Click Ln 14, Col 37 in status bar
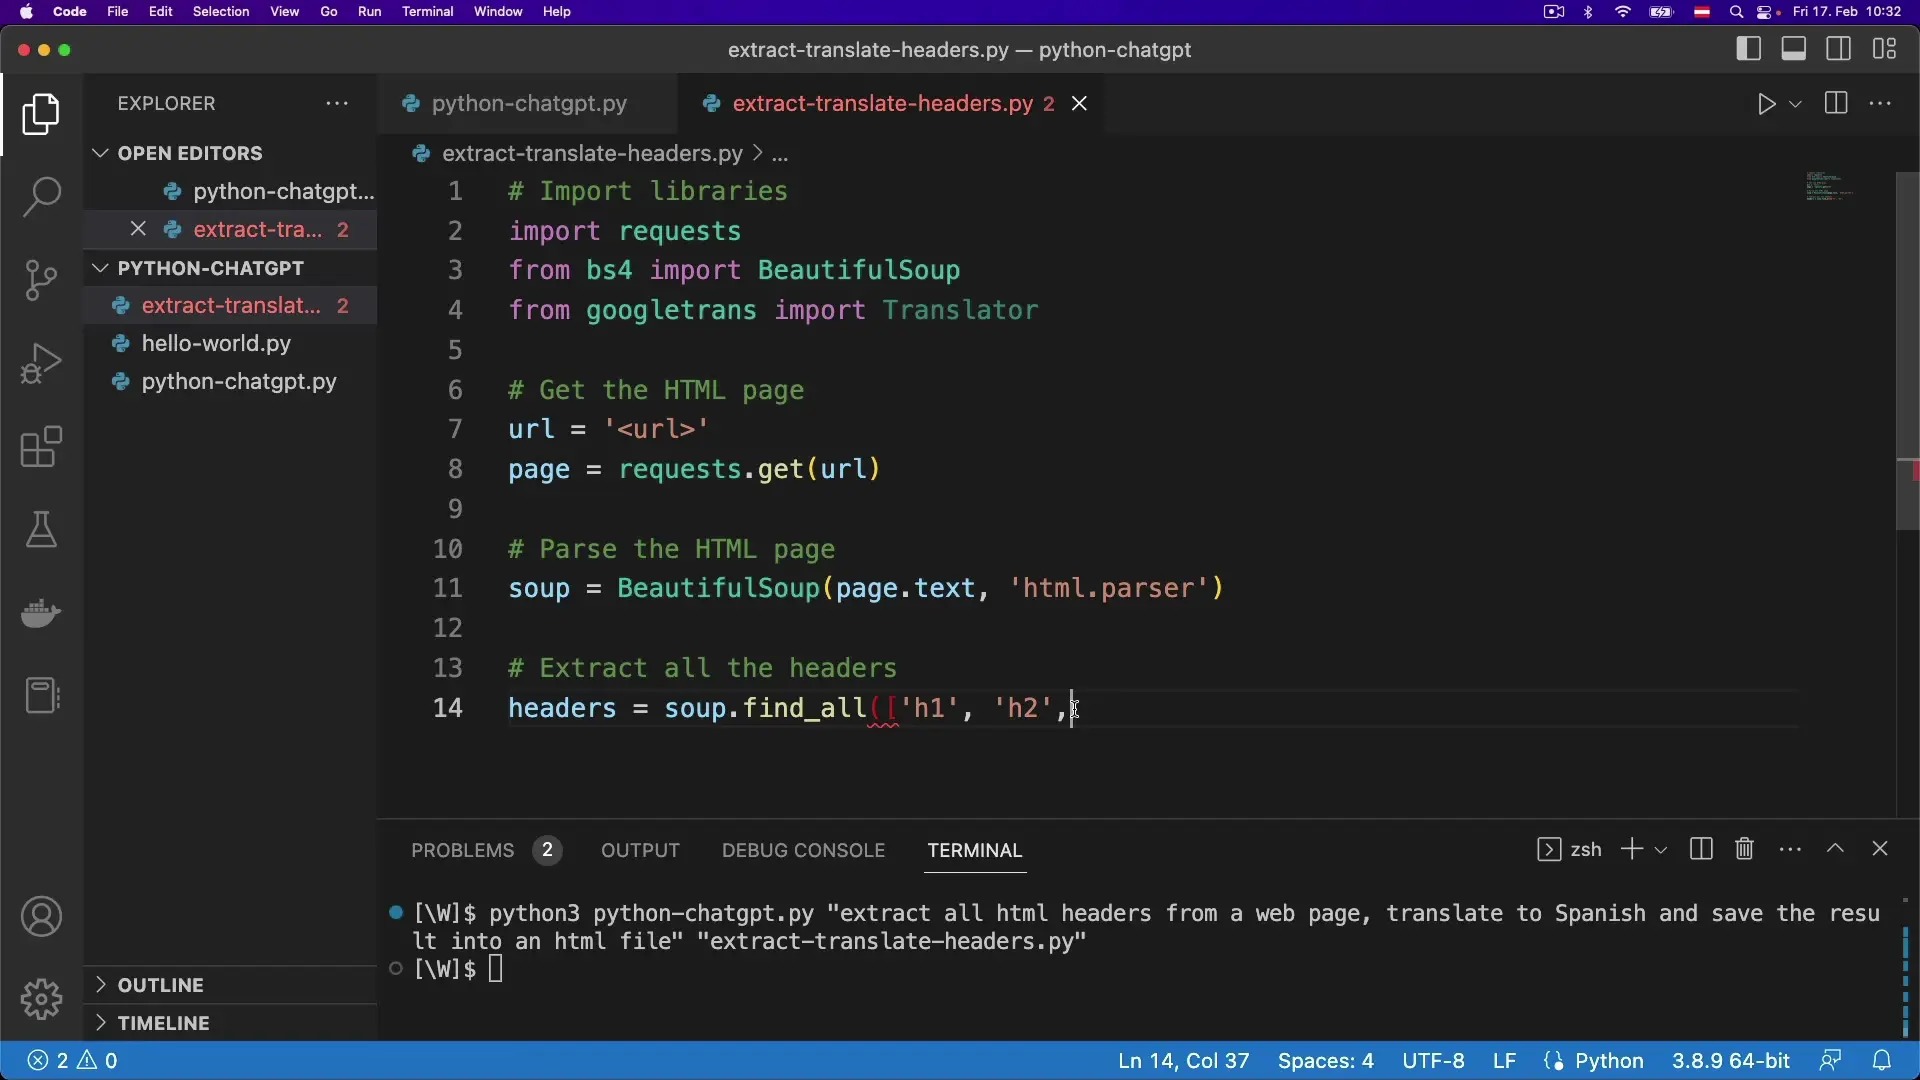Screen dimensions: 1920x1080 click(1184, 1061)
